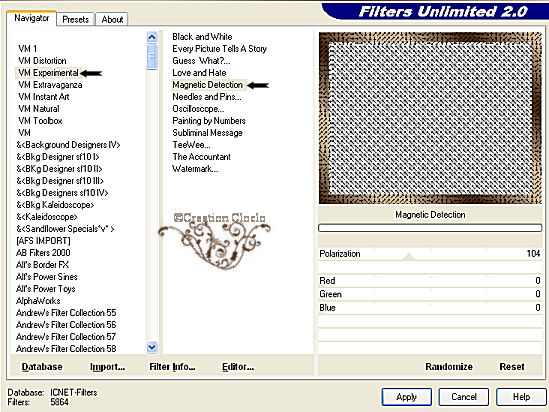
Task: Select &<BKg Designer sf10 II> category
Action: (x=59, y=169)
